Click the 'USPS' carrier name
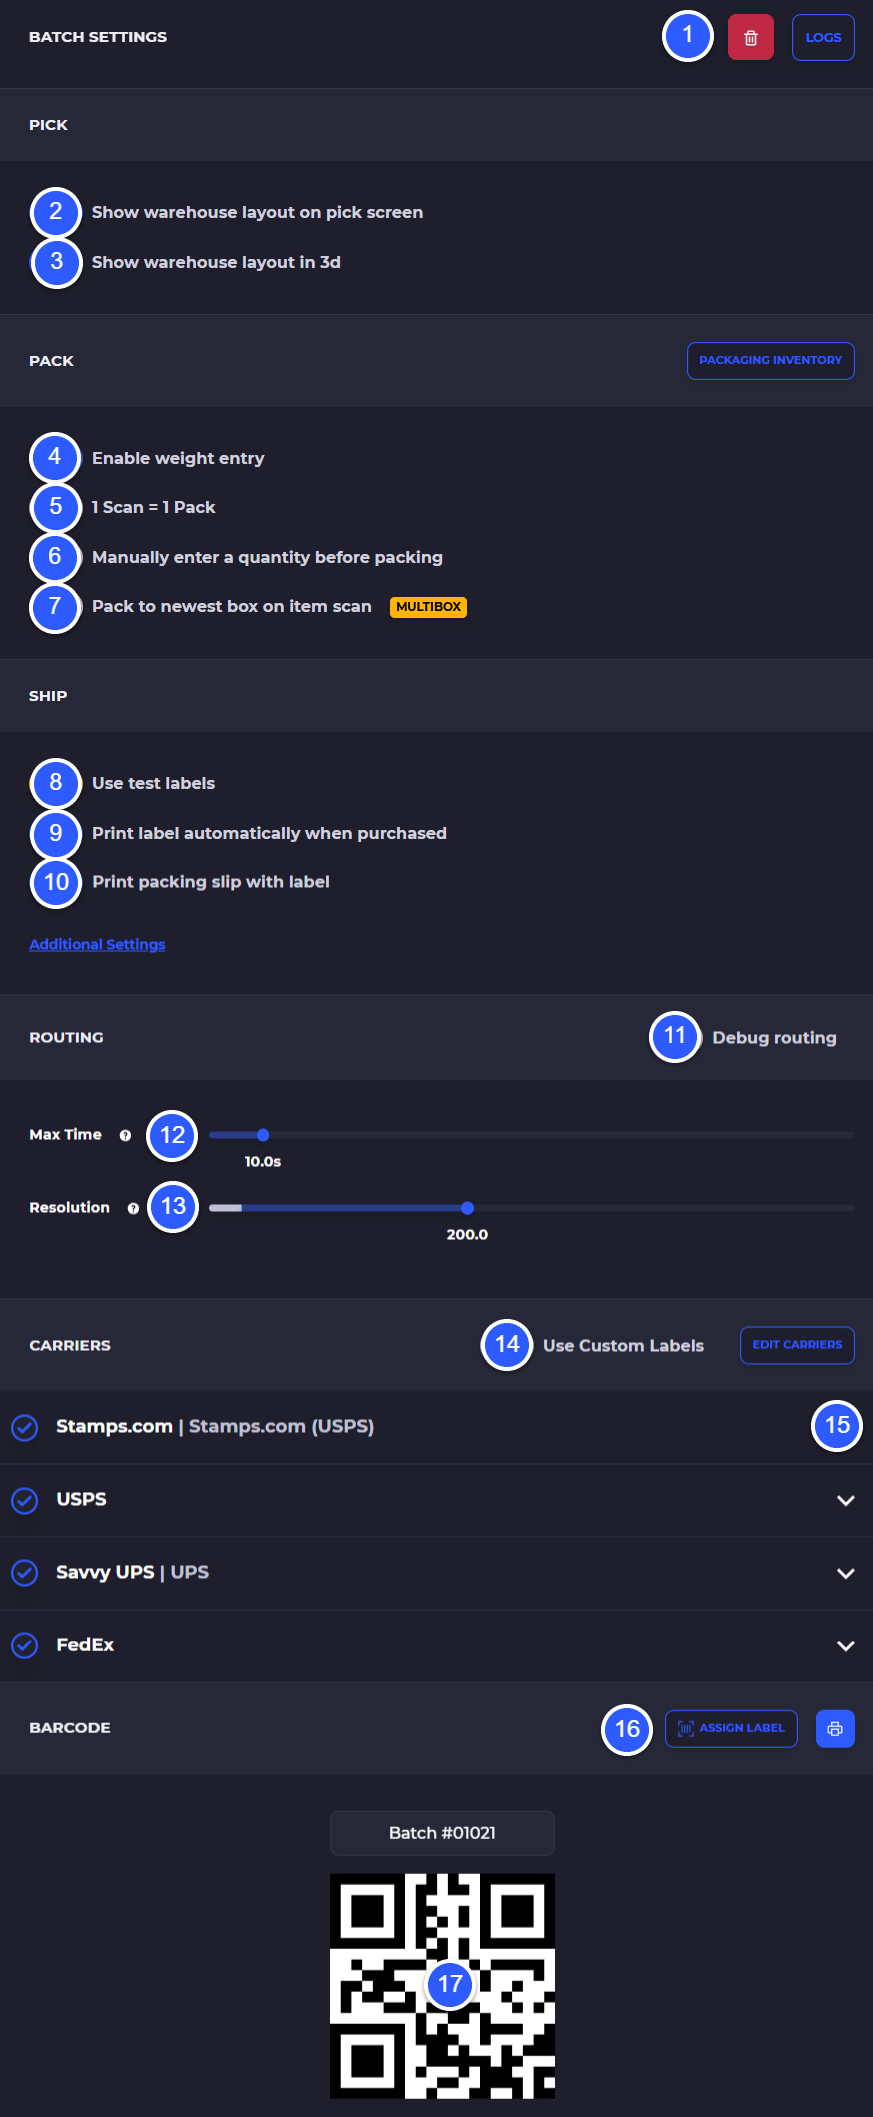Viewport: 873px width, 2117px height. pos(81,1499)
